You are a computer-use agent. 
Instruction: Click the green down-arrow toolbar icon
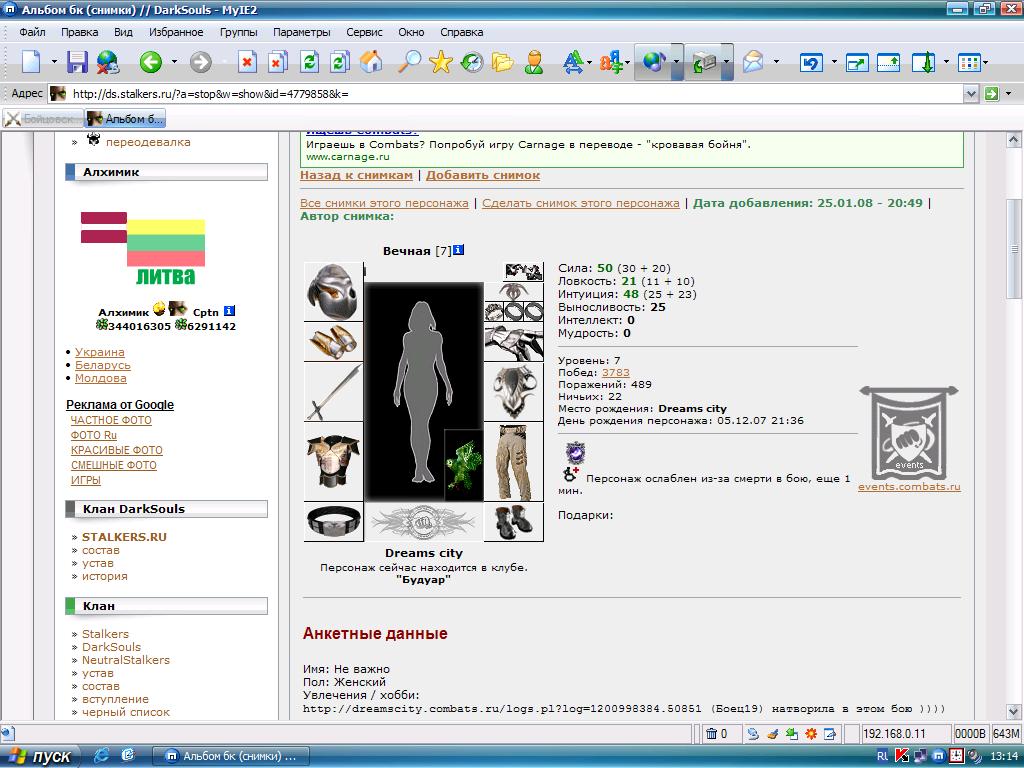tap(923, 63)
